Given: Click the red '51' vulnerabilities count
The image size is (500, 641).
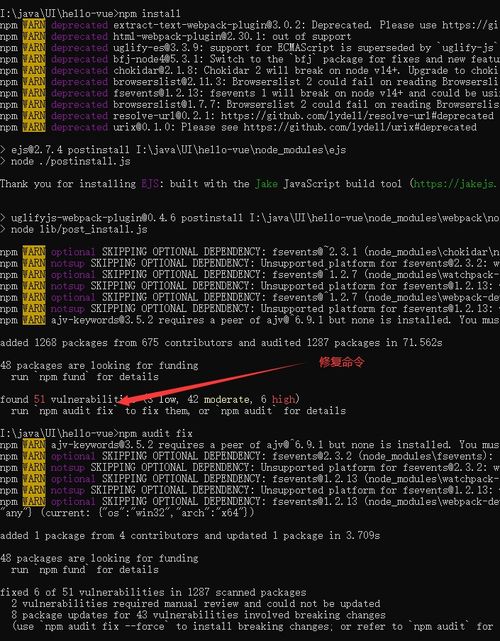Looking at the screenshot, I should (x=39, y=399).
